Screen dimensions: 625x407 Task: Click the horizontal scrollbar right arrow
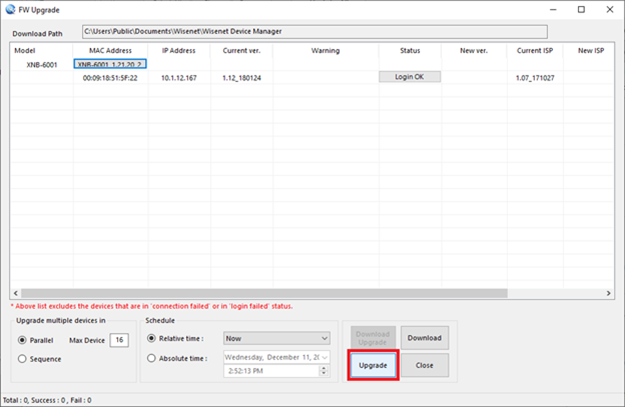coord(609,293)
